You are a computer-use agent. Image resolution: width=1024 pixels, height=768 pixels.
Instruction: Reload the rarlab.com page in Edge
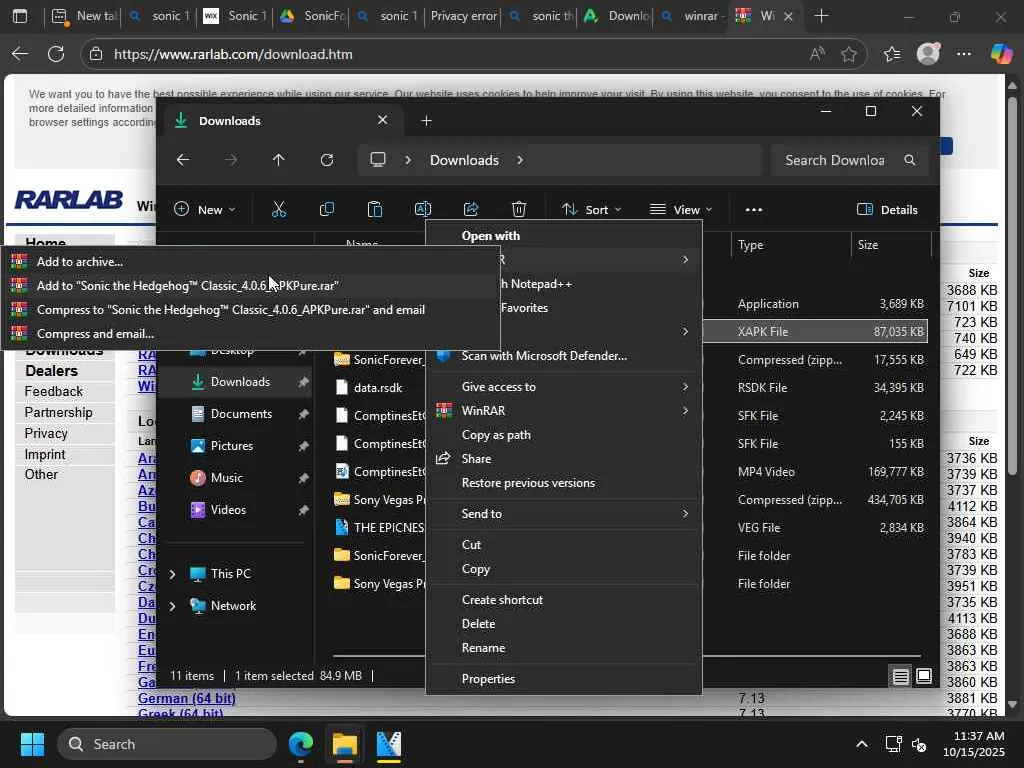point(56,54)
